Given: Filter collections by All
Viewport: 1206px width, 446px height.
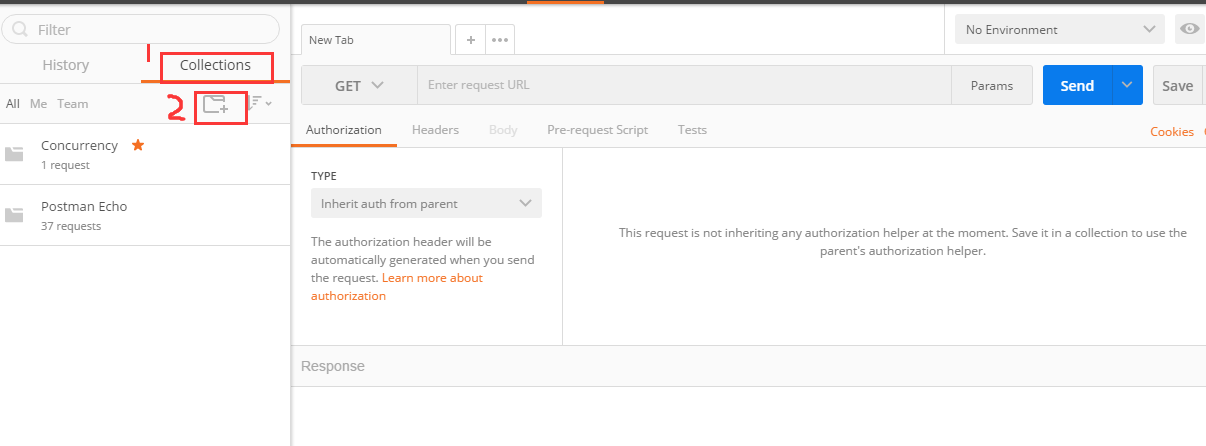Looking at the screenshot, I should coord(13,104).
